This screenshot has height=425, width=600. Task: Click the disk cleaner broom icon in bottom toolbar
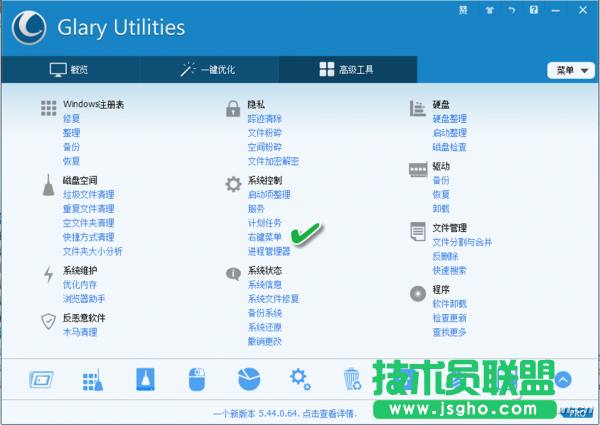[x=91, y=380]
